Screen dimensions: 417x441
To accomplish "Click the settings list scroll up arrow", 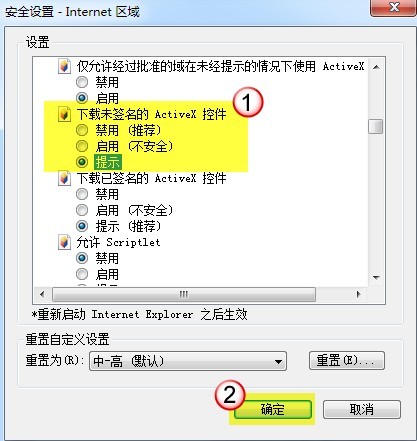I will 376,67.
